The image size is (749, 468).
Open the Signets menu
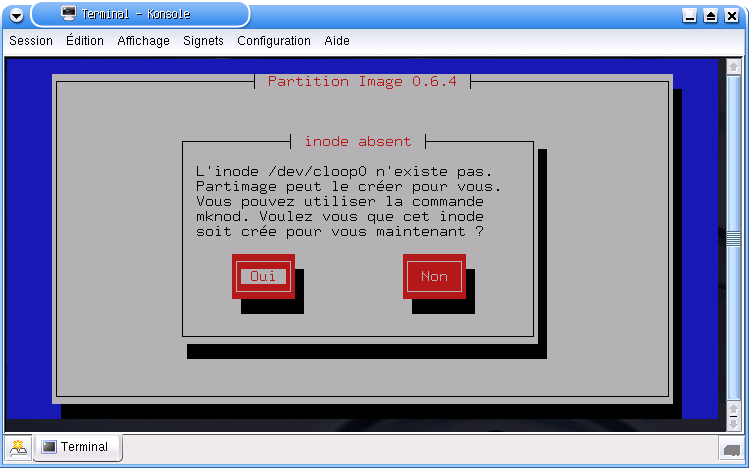click(203, 41)
